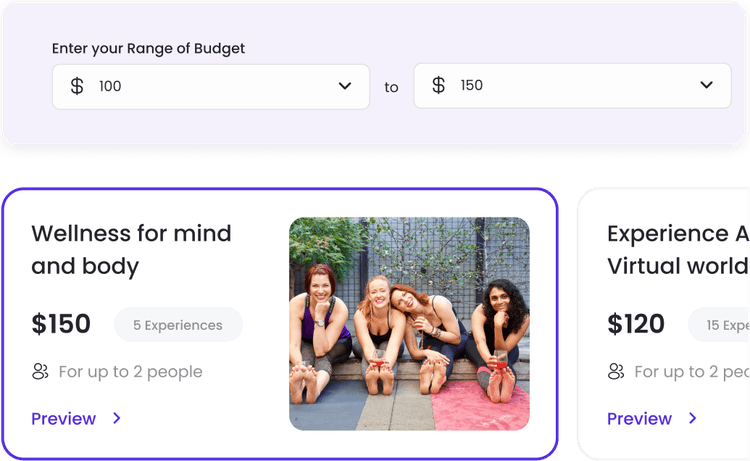This screenshot has width=750, height=461.
Task: Click the 5 Experiences badge
Action: [178, 325]
